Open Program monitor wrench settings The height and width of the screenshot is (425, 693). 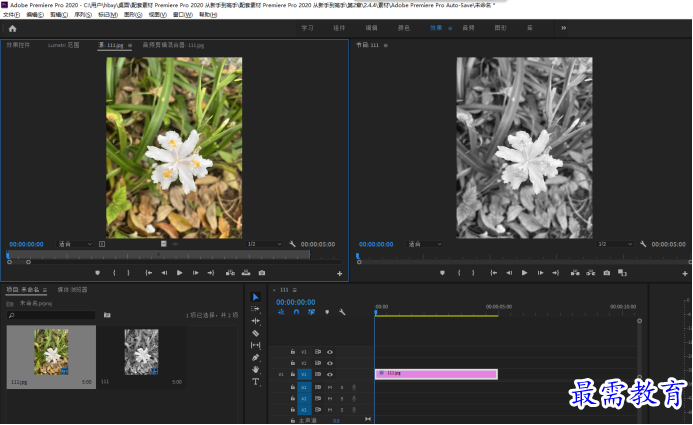coord(643,244)
